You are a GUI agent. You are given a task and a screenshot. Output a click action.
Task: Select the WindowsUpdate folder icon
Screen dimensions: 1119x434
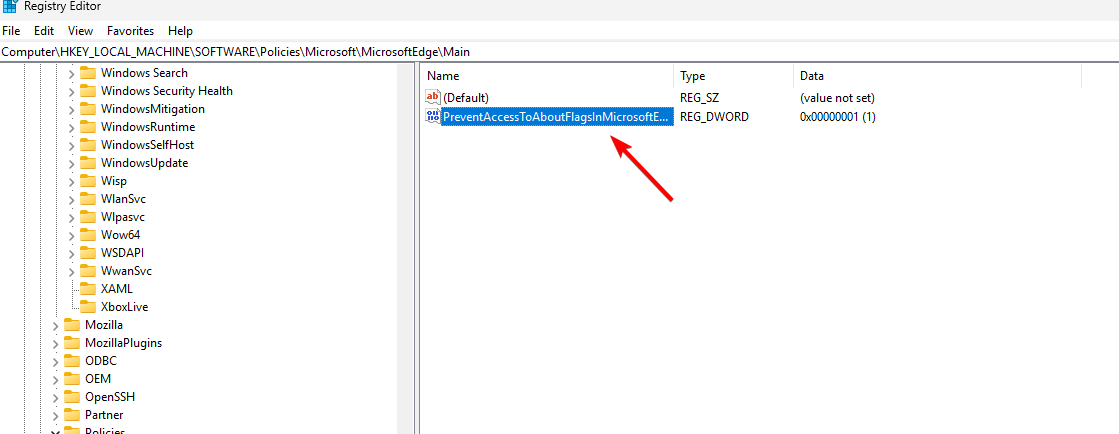click(x=88, y=163)
